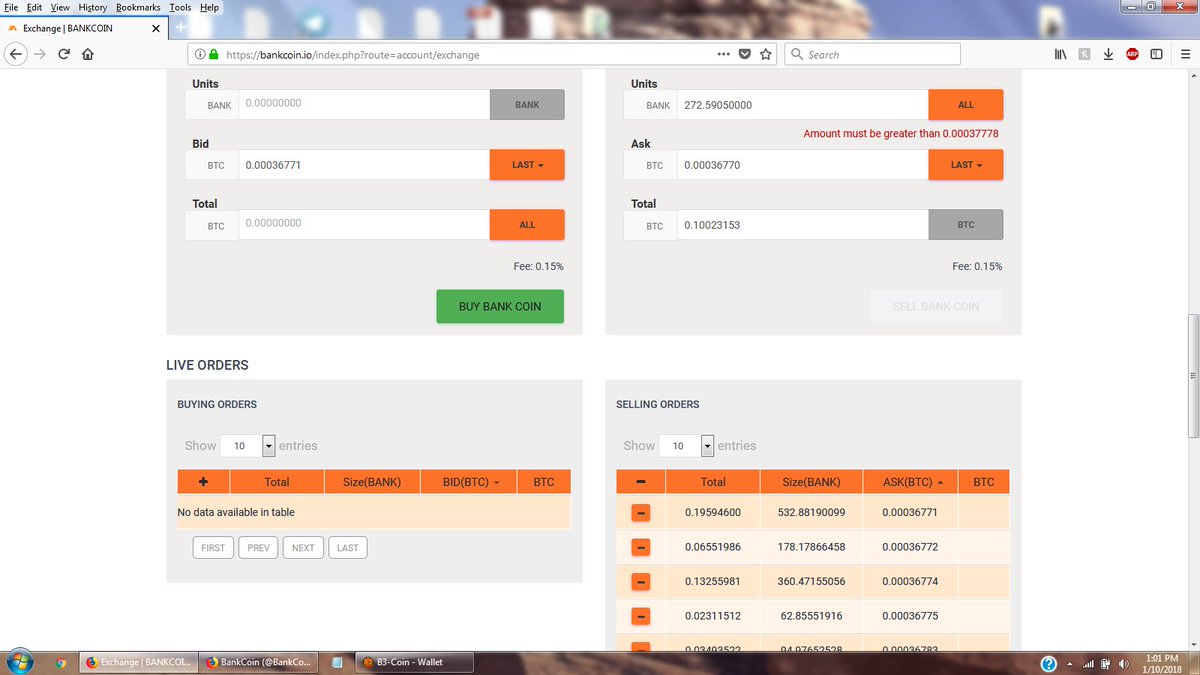Open Chrome pinned icon in taskbar
Screen dimensions: 1200x675
61,662
